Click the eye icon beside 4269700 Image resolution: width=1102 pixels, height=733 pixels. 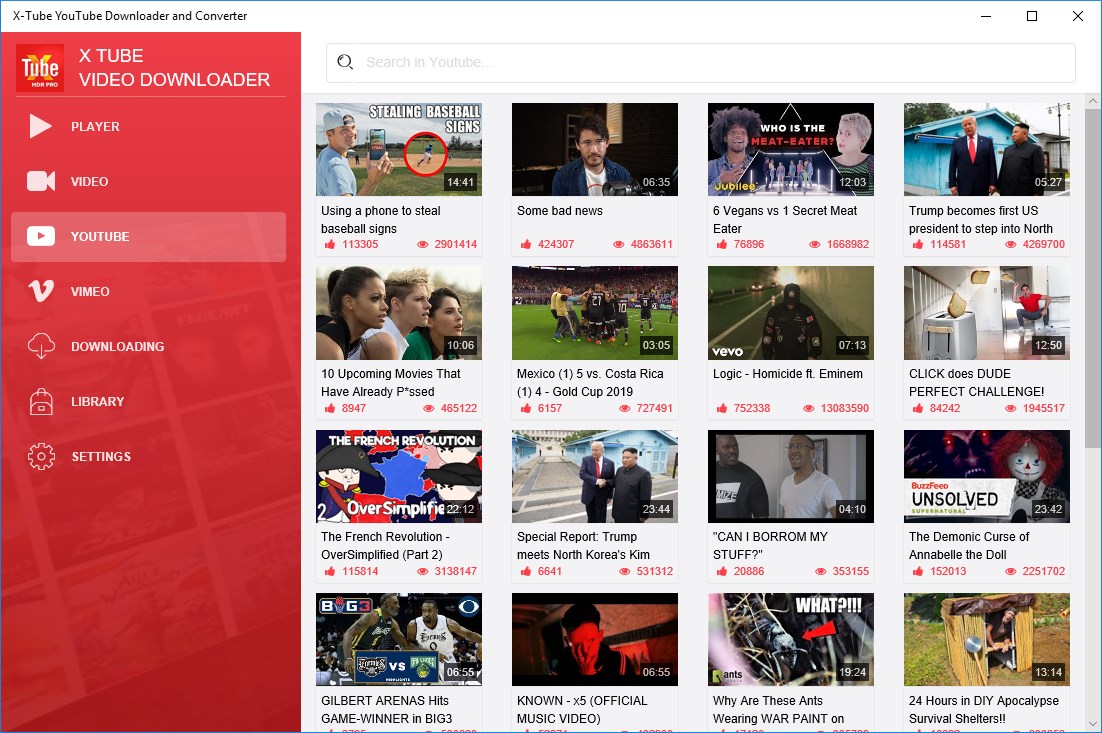pyautogui.click(x=1010, y=245)
